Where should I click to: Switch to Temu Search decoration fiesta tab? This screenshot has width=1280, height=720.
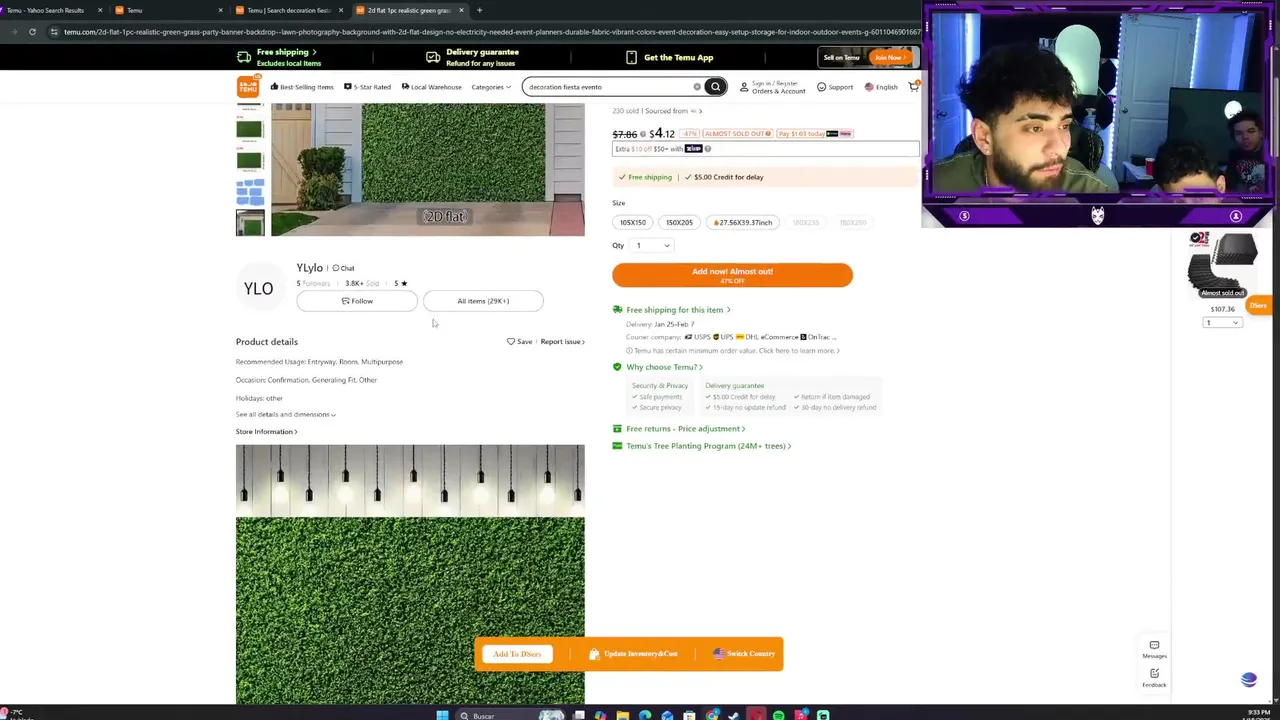point(289,10)
